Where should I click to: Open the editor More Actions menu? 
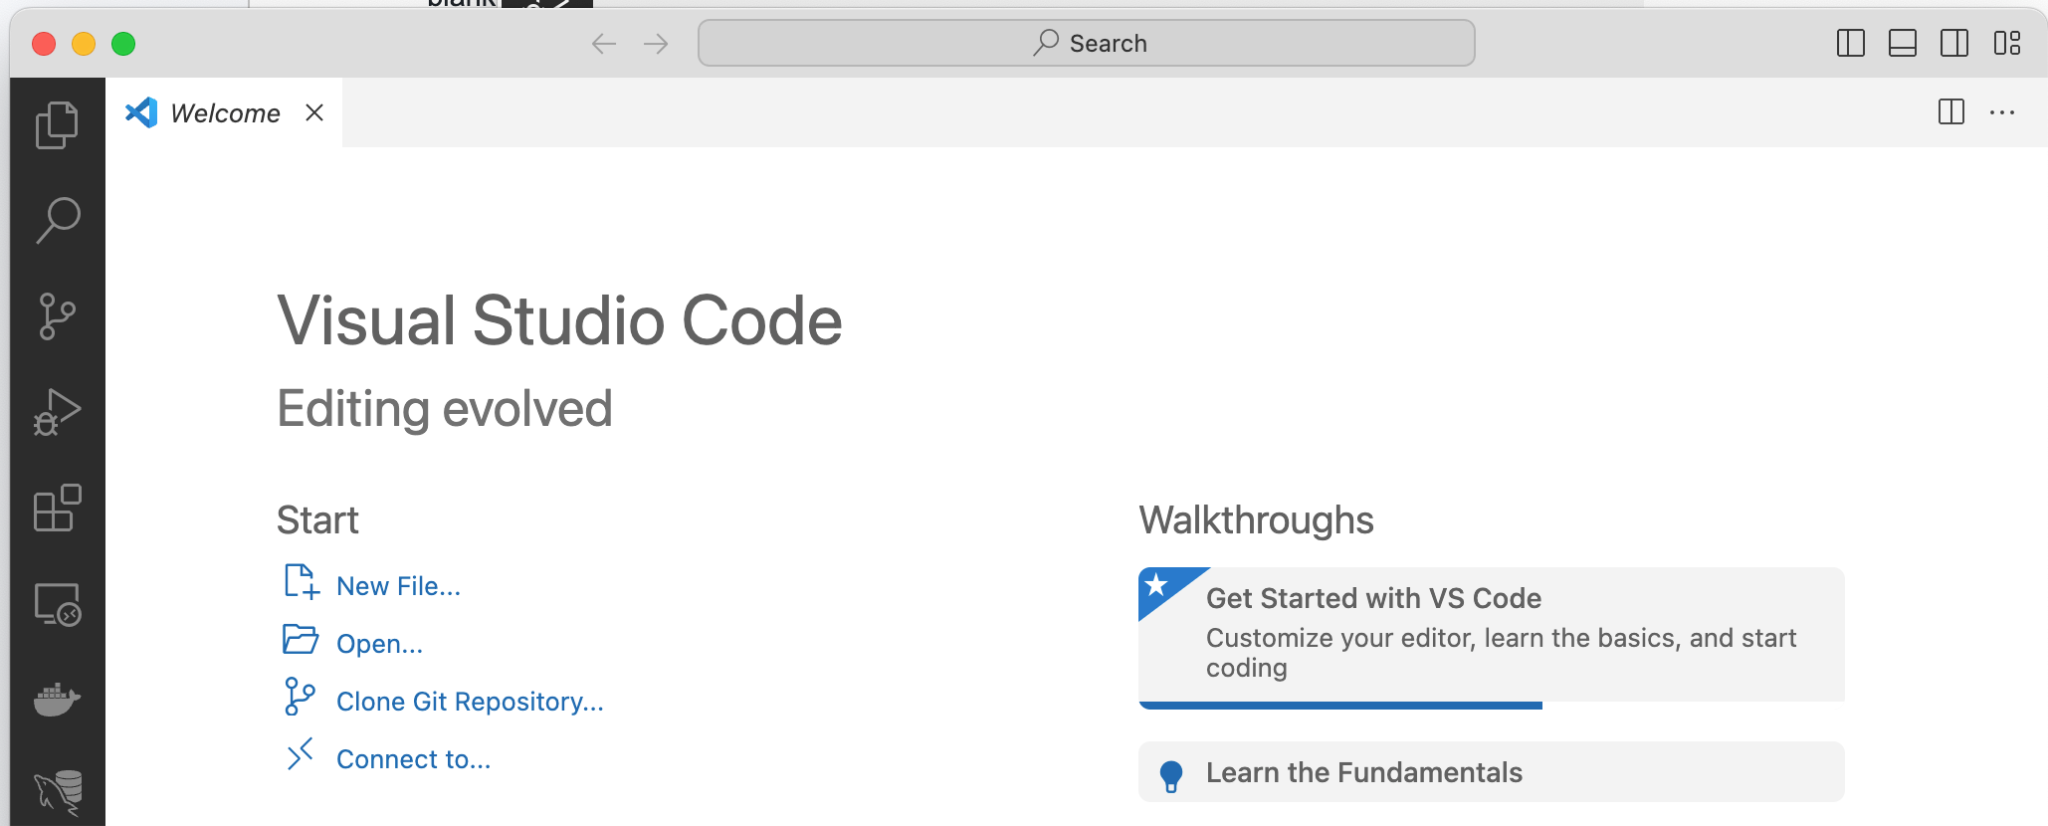(2002, 113)
